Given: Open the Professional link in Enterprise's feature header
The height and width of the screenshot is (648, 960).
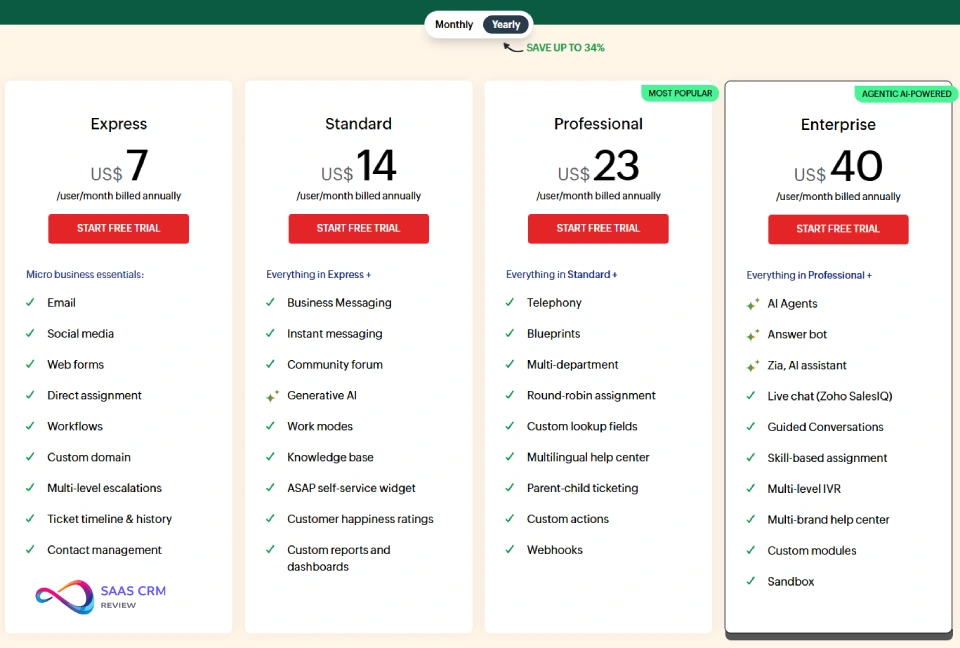Looking at the screenshot, I should pos(836,275).
